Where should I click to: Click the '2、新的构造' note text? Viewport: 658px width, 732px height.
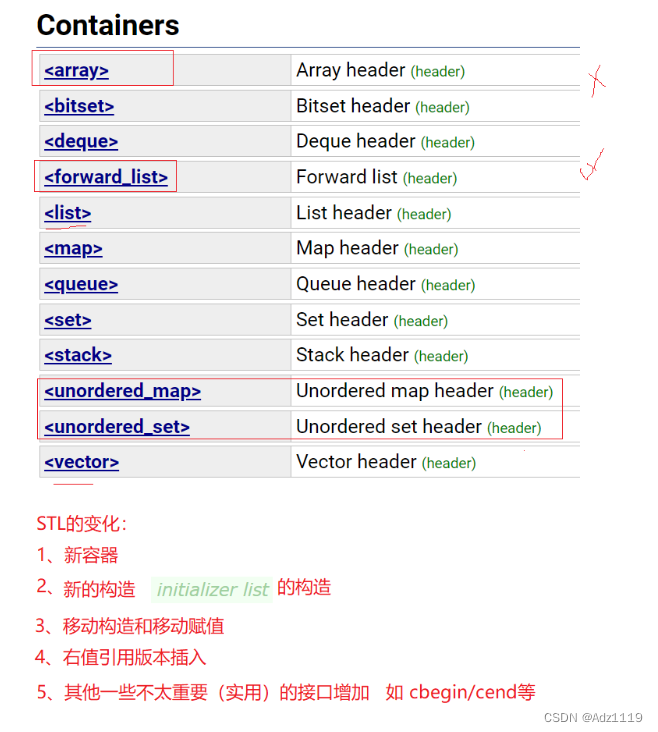pos(86,588)
